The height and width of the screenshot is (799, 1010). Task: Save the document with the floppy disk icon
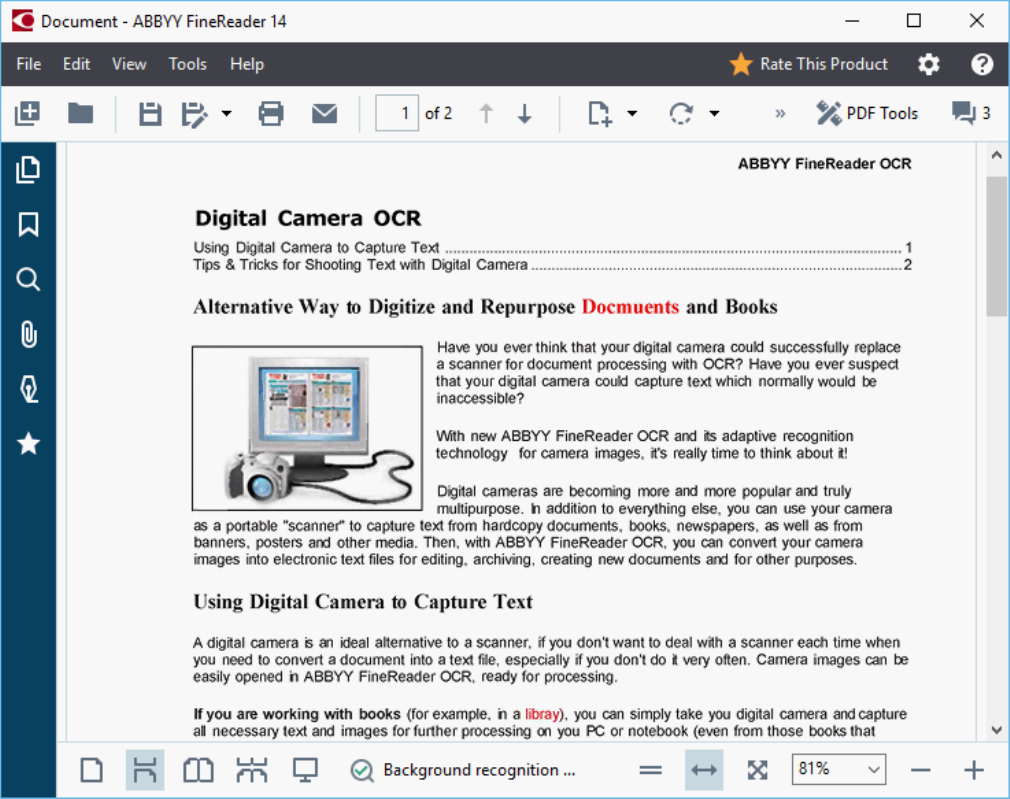[150, 113]
